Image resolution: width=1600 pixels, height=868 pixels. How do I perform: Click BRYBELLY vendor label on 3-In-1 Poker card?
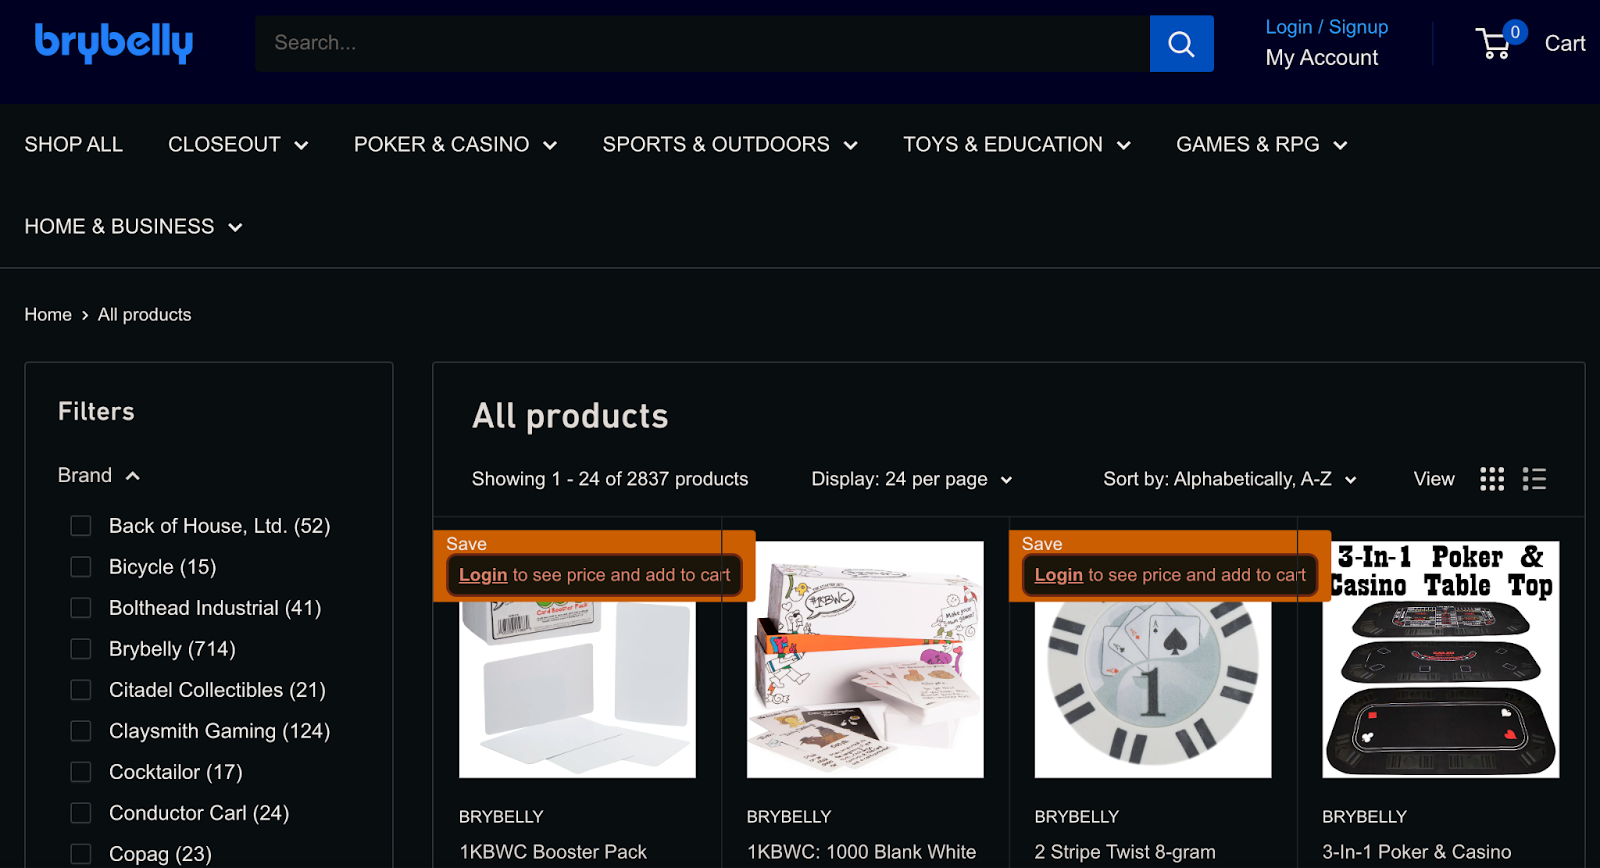tap(1364, 817)
